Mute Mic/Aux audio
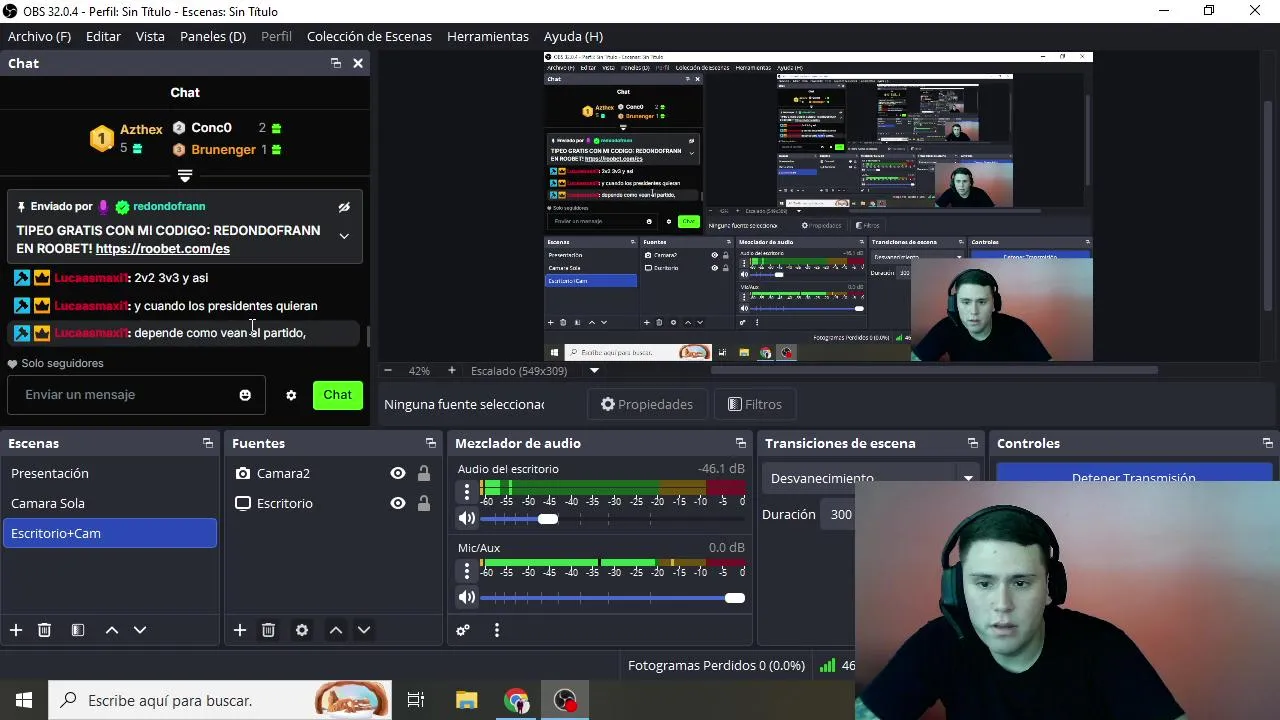The height and width of the screenshot is (720, 1280). [467, 597]
